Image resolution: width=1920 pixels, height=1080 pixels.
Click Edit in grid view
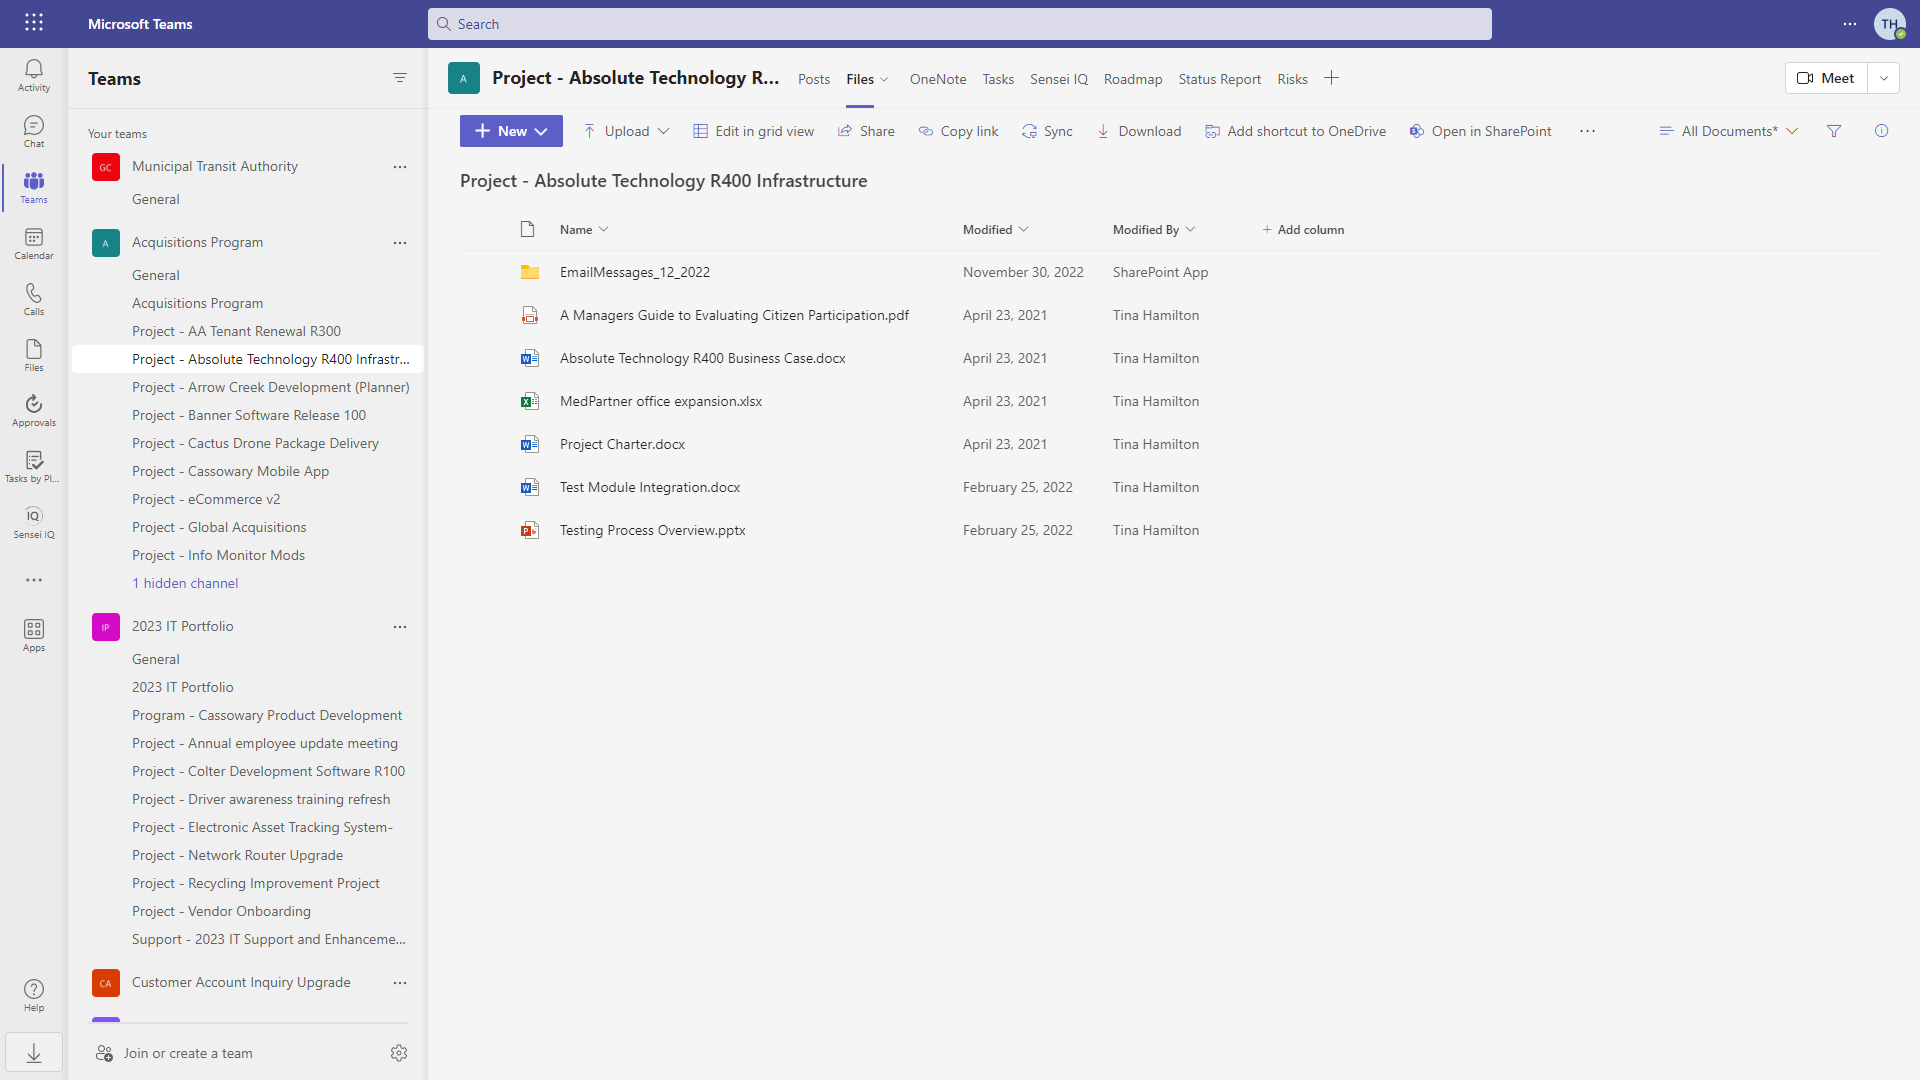pos(754,131)
